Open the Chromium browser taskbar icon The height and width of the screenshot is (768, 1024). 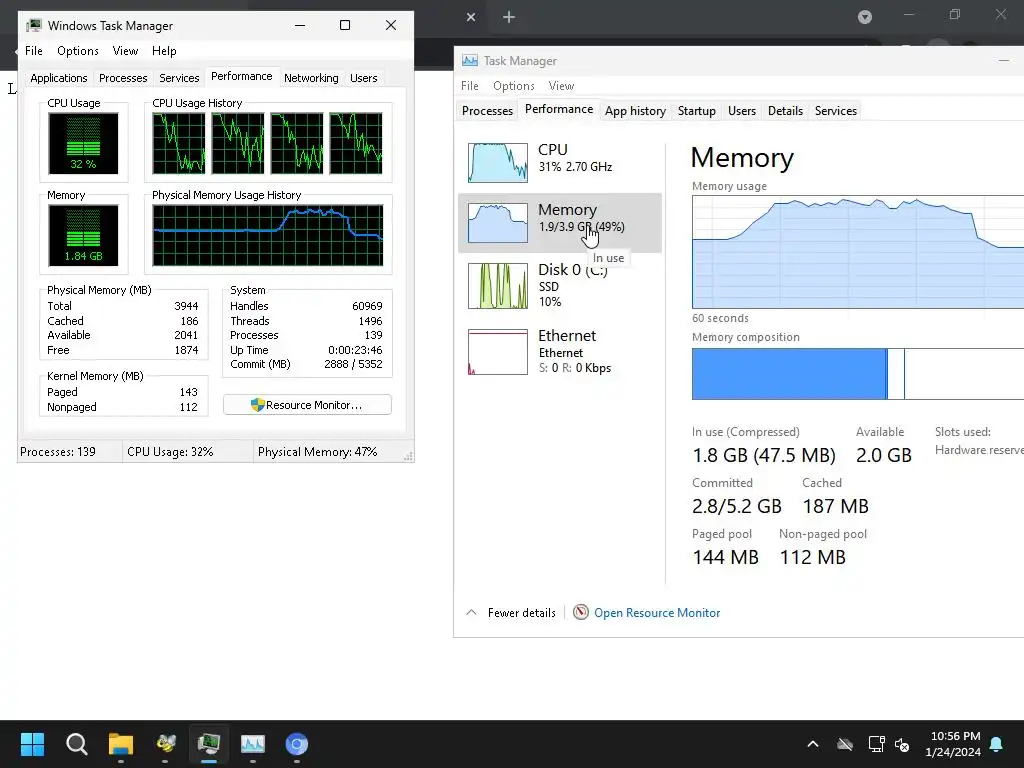296,744
